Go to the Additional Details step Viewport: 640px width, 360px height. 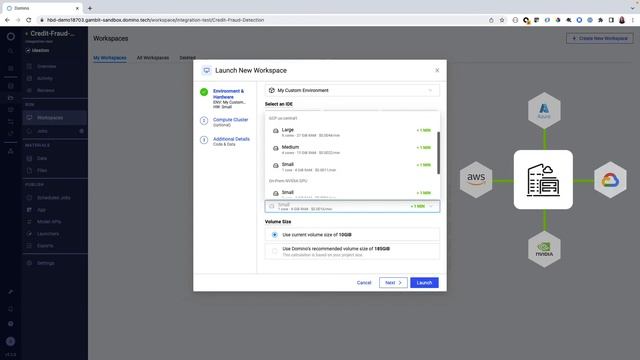tap(231, 139)
